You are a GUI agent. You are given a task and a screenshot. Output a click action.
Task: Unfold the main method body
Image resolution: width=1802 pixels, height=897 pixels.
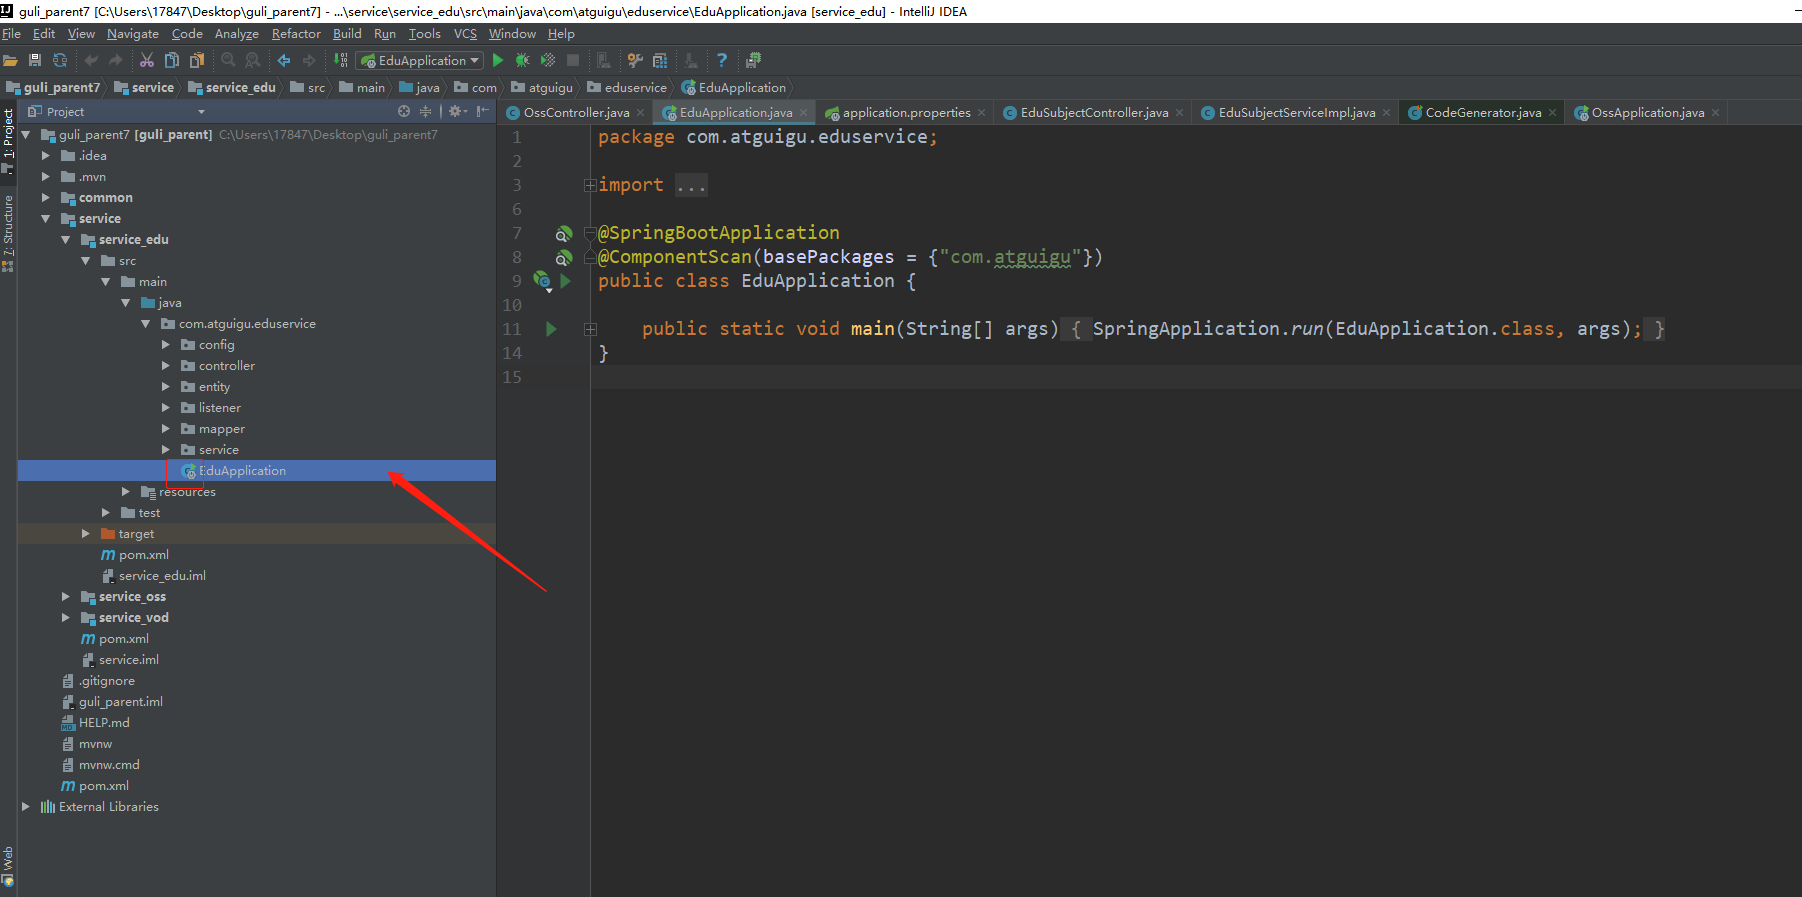coord(590,329)
